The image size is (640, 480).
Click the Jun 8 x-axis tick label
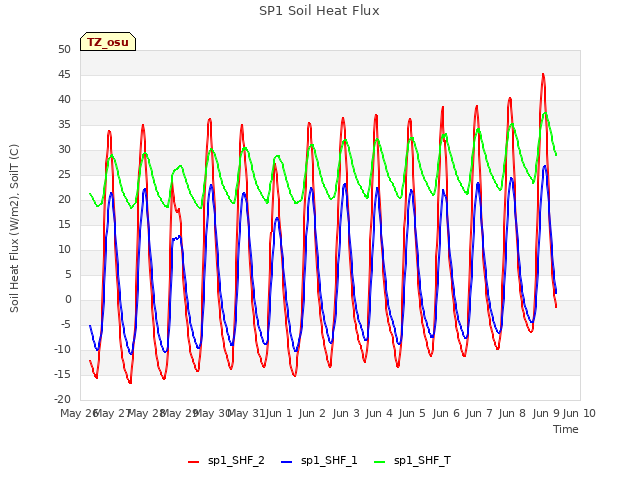[x=512, y=413]
